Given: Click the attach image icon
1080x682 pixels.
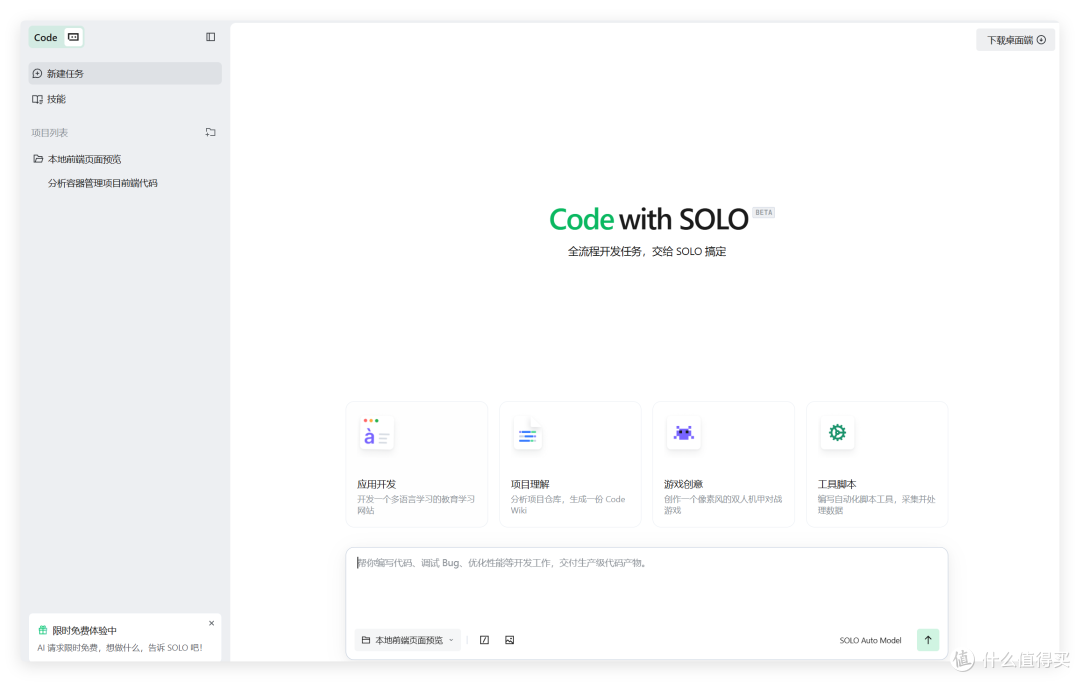Looking at the screenshot, I should click(x=510, y=640).
